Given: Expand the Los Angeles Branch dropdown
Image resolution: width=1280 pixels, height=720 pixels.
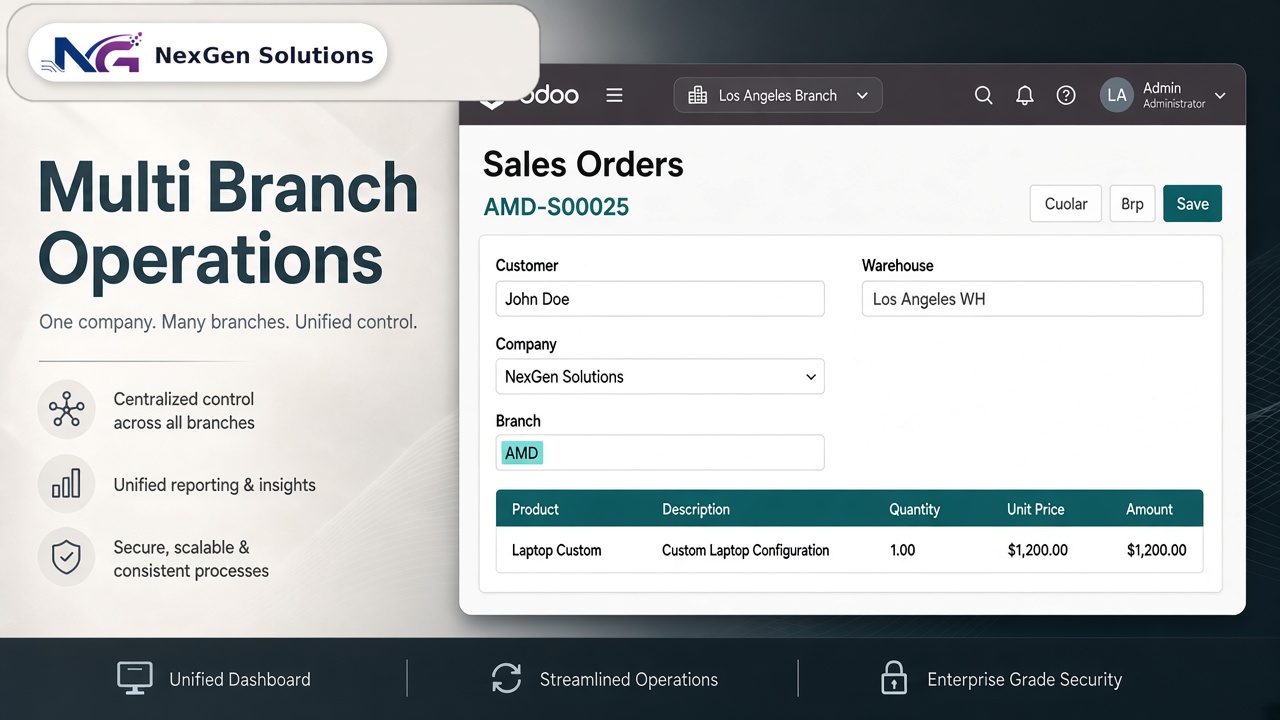Looking at the screenshot, I should tap(778, 96).
